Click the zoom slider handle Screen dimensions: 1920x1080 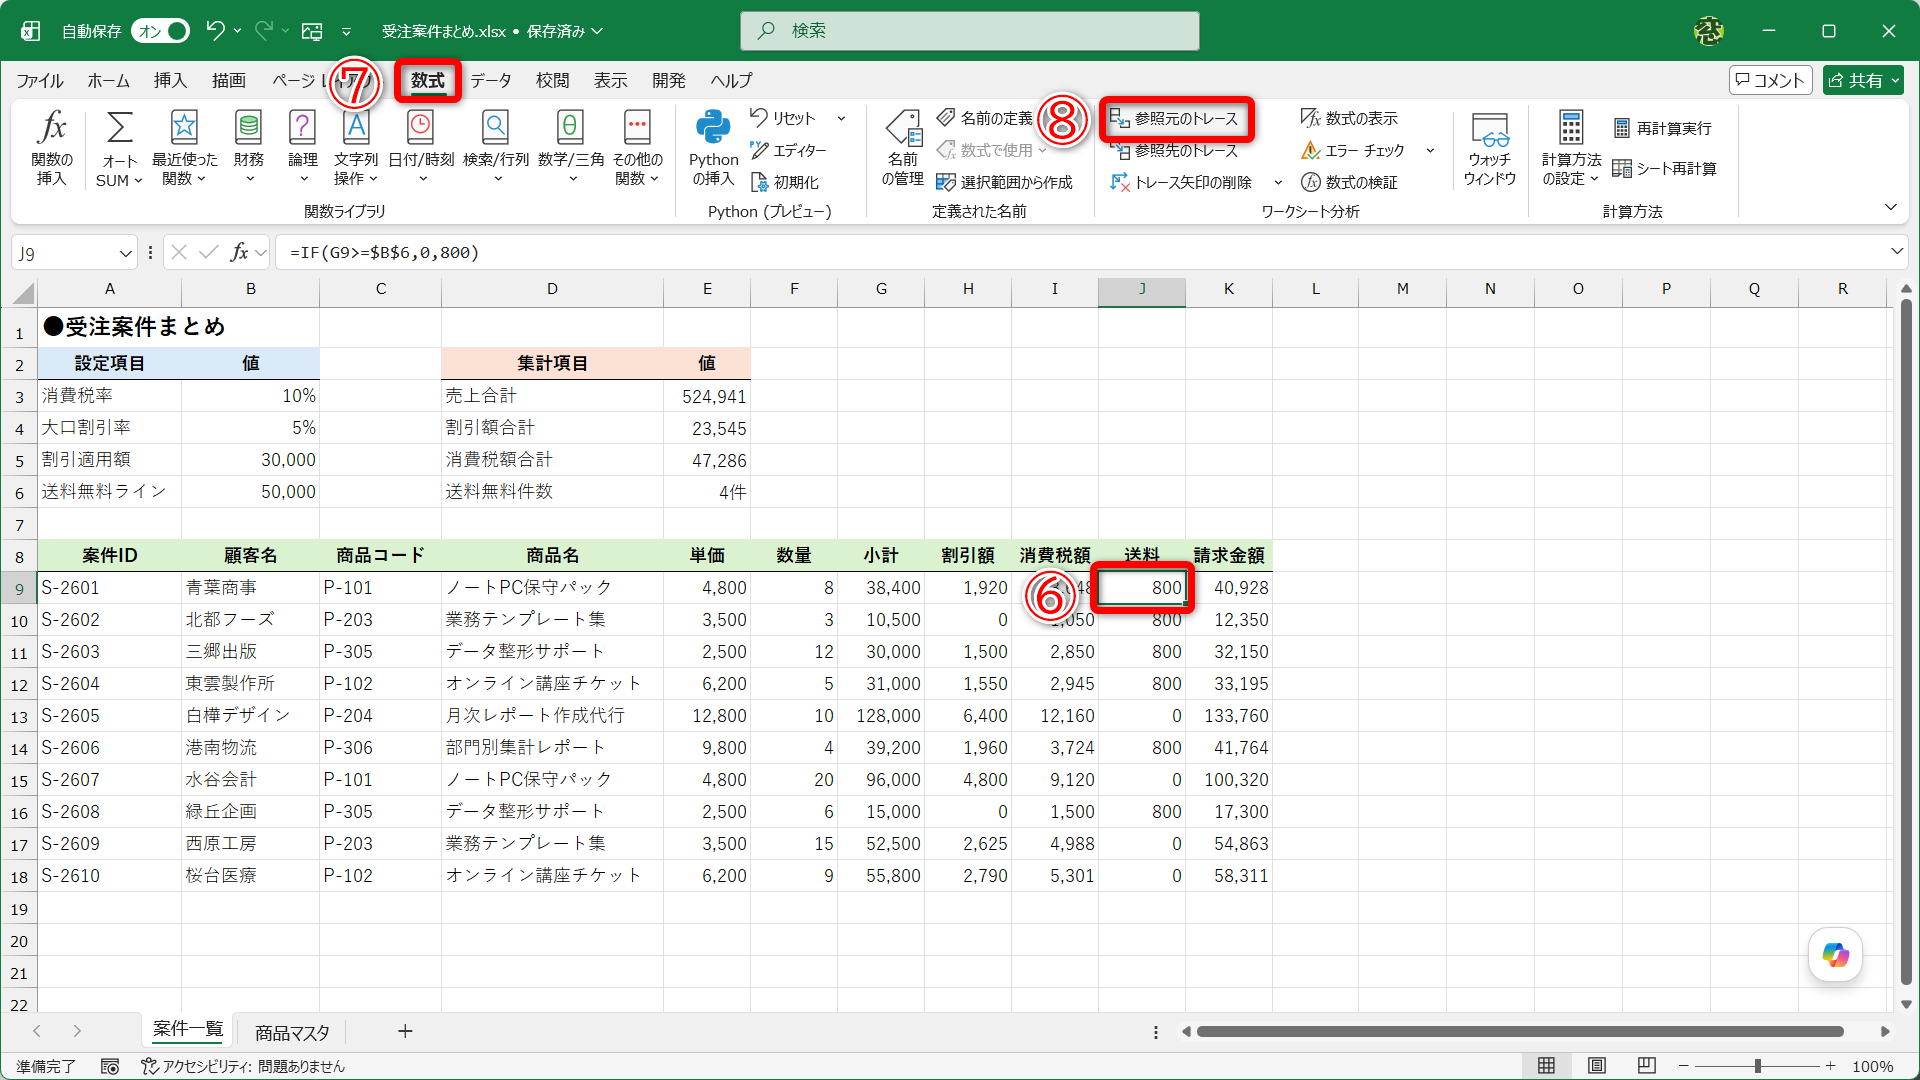[1757, 1066]
